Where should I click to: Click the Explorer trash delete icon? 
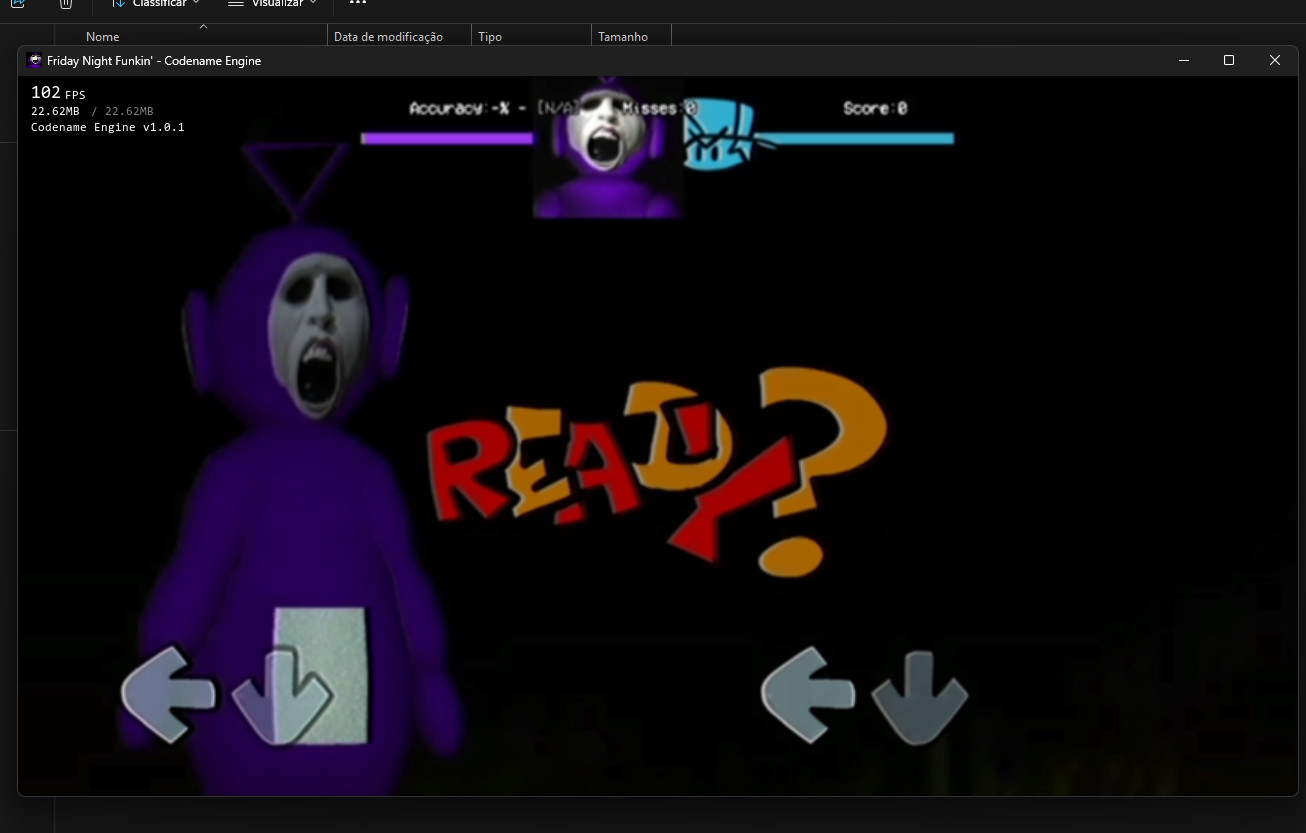[x=66, y=4]
